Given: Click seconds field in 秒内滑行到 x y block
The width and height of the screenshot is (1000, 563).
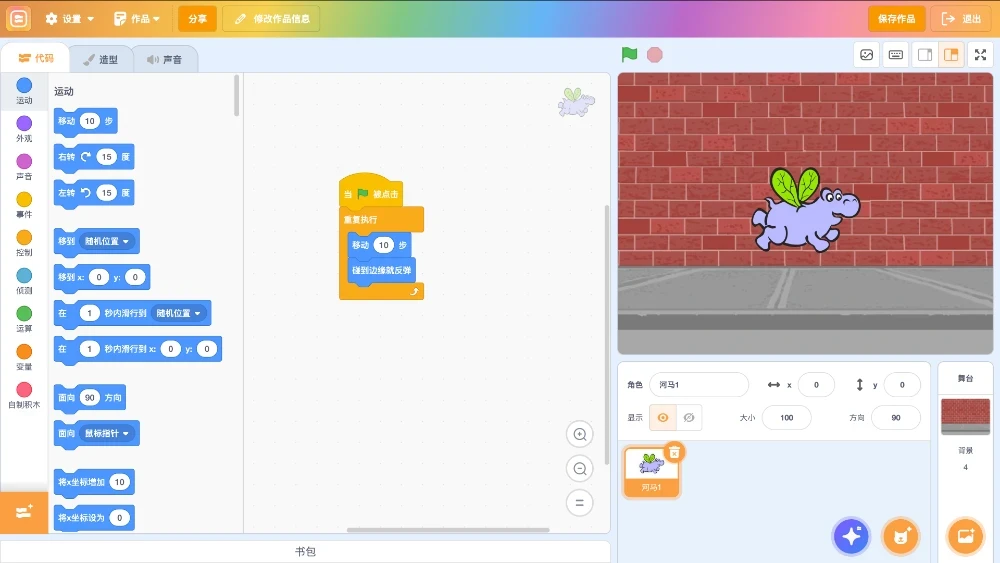Looking at the screenshot, I should 89,349.
